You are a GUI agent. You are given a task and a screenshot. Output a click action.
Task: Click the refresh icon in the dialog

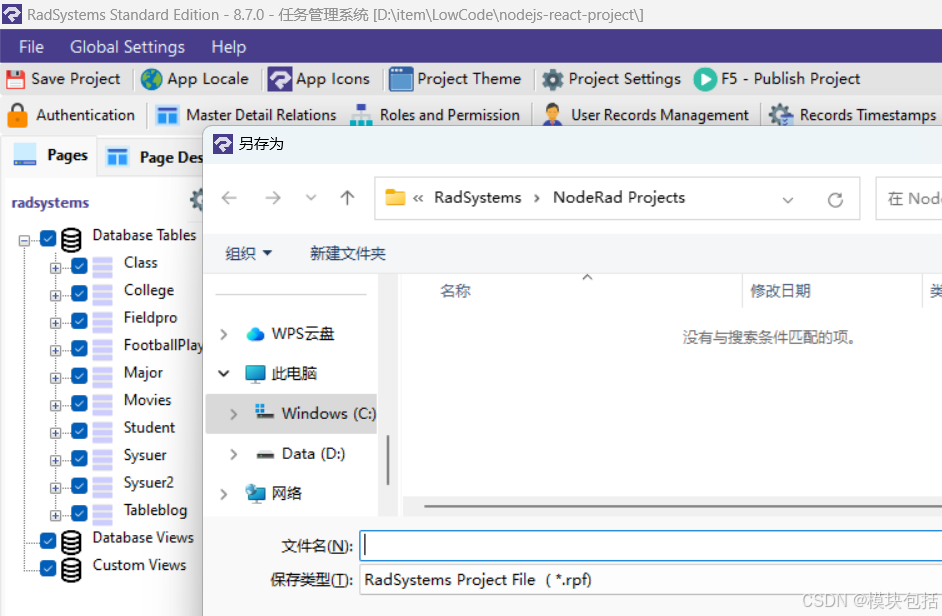tap(836, 198)
